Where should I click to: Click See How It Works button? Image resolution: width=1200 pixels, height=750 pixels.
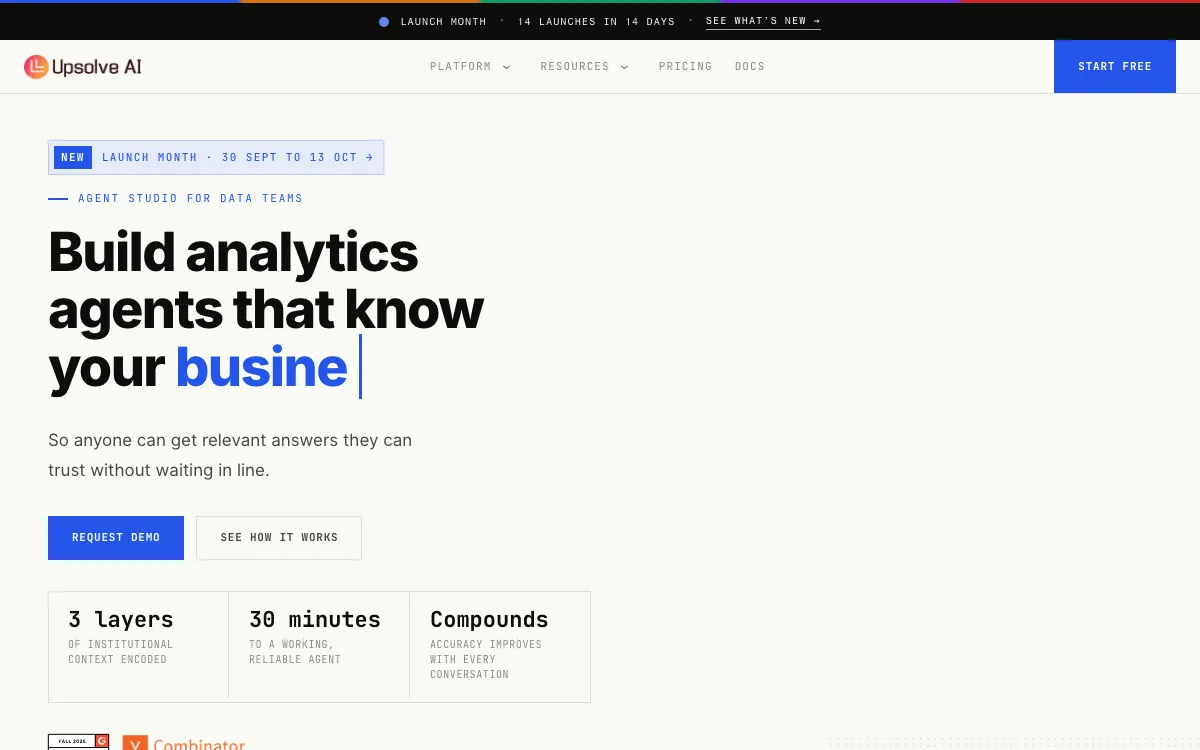point(279,538)
